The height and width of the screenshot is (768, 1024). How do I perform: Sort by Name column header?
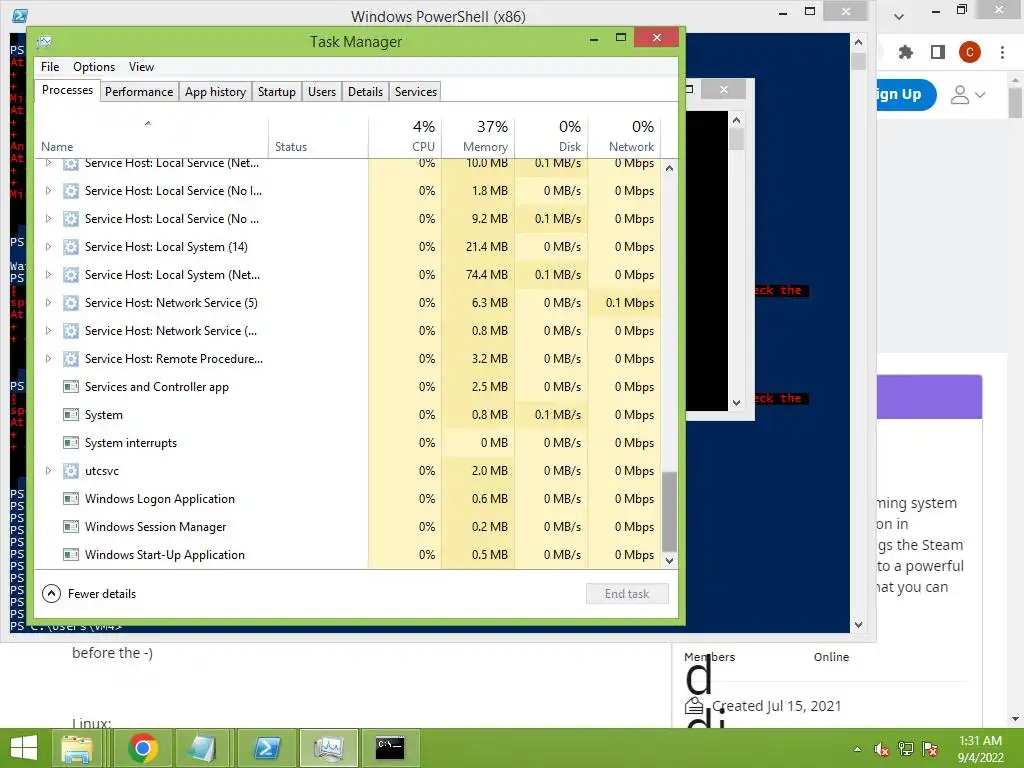152,137
